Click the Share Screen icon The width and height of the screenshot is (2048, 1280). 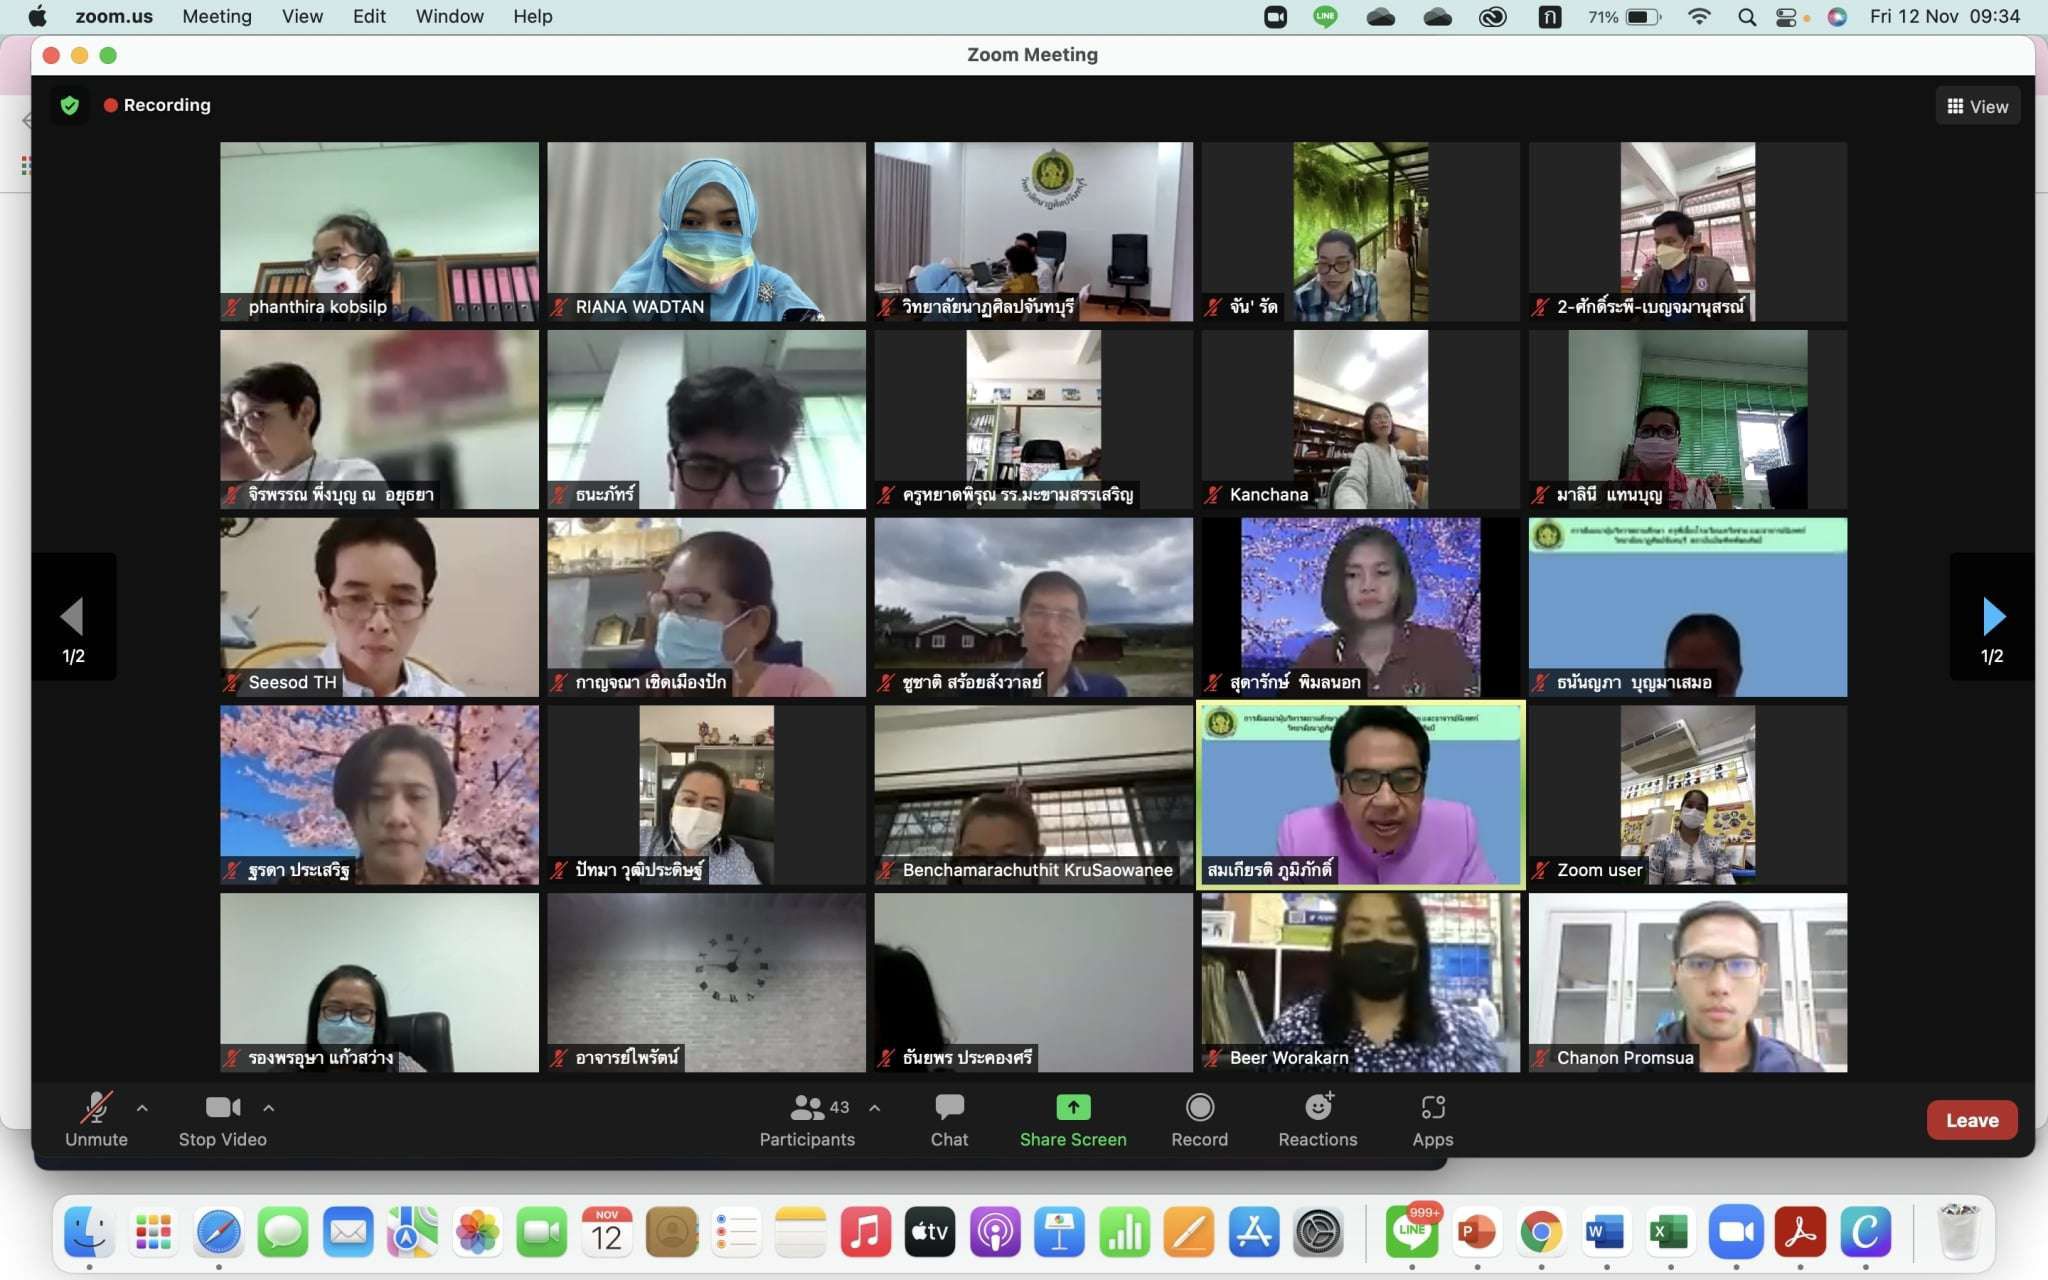point(1072,1107)
